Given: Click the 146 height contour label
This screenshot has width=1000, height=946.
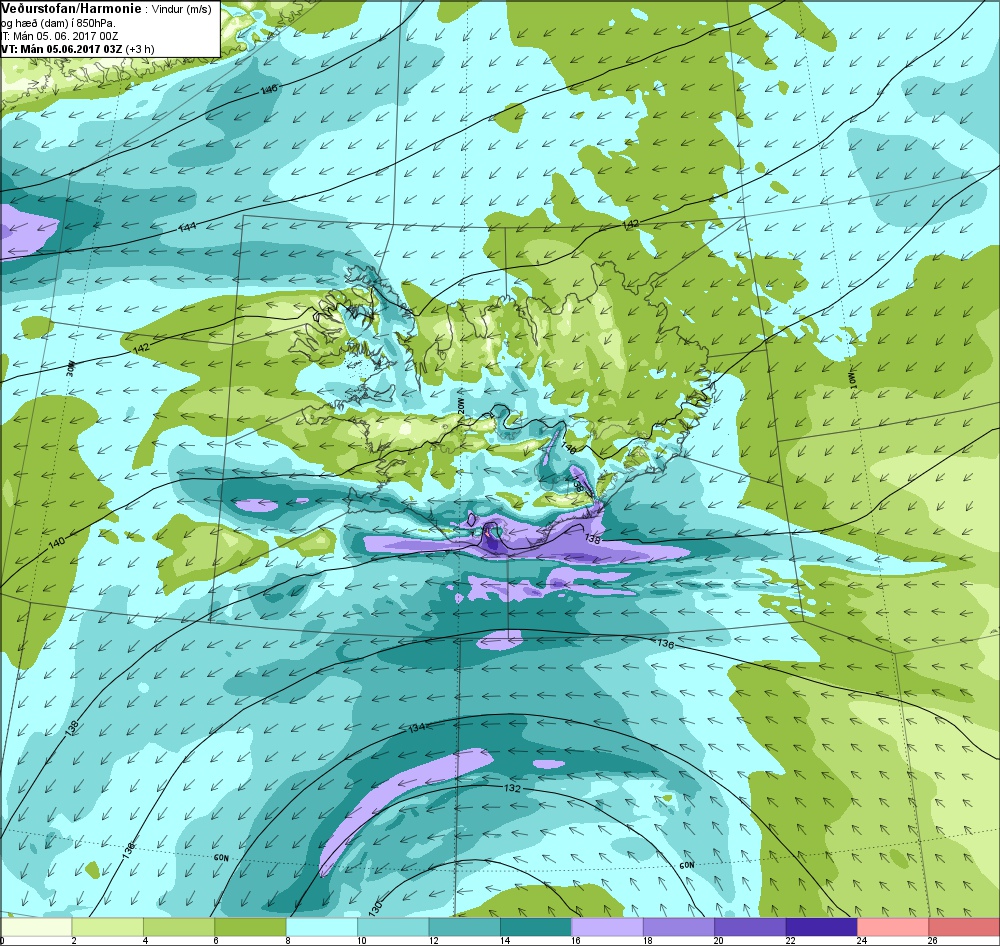Looking at the screenshot, I should coord(269,89).
